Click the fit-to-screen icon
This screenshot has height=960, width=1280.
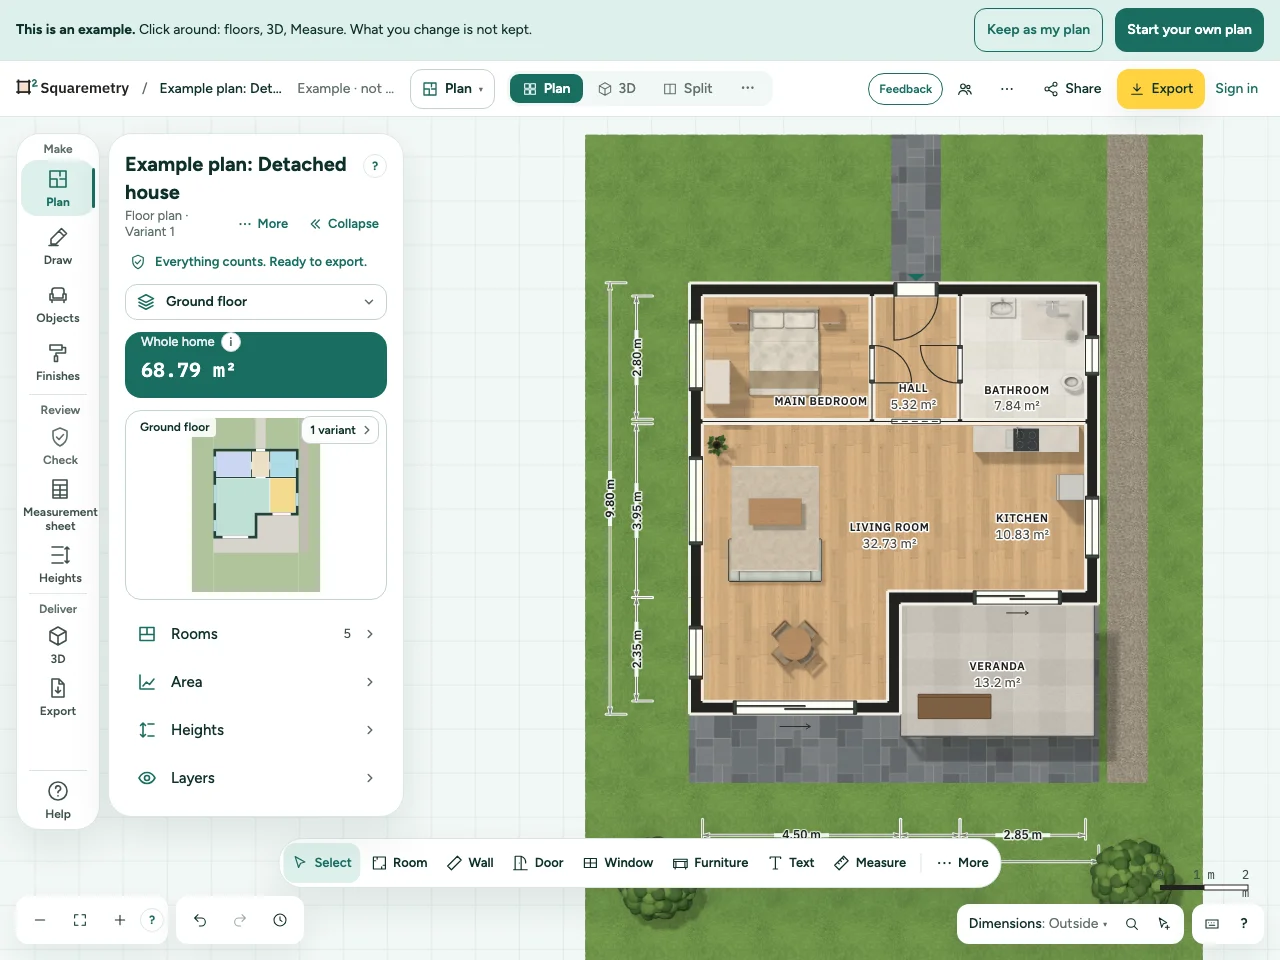click(x=80, y=920)
